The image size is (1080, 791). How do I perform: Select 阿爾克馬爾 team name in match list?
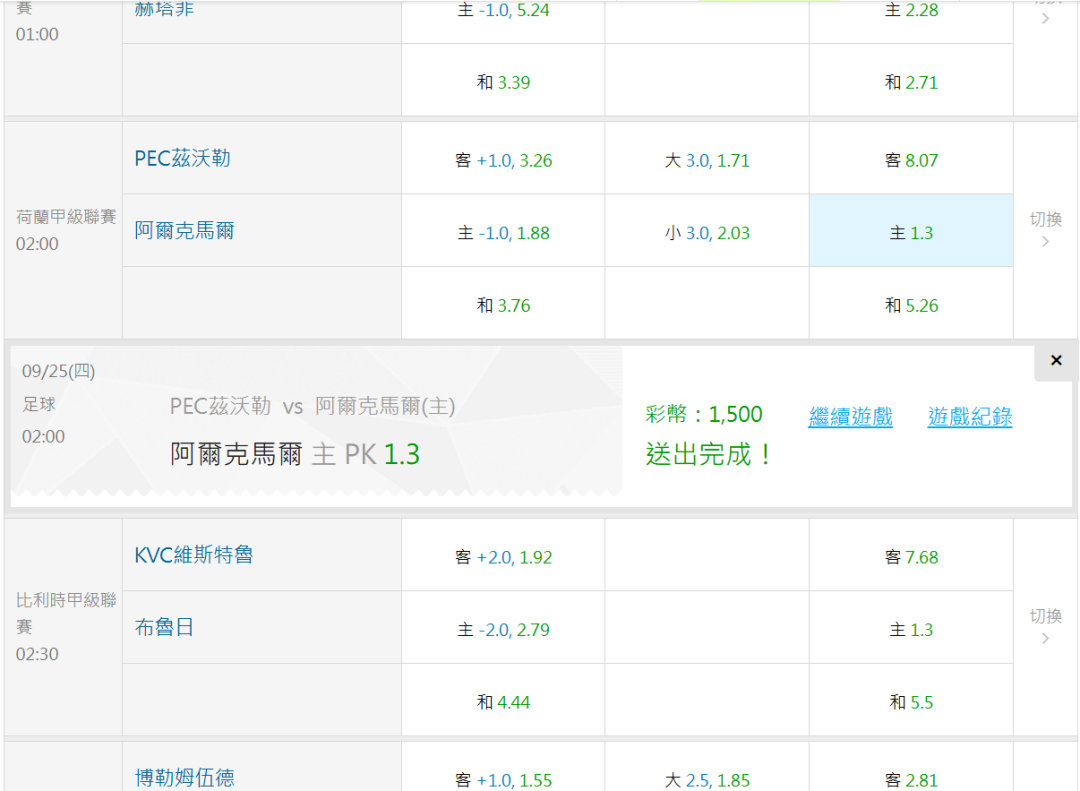tap(185, 231)
